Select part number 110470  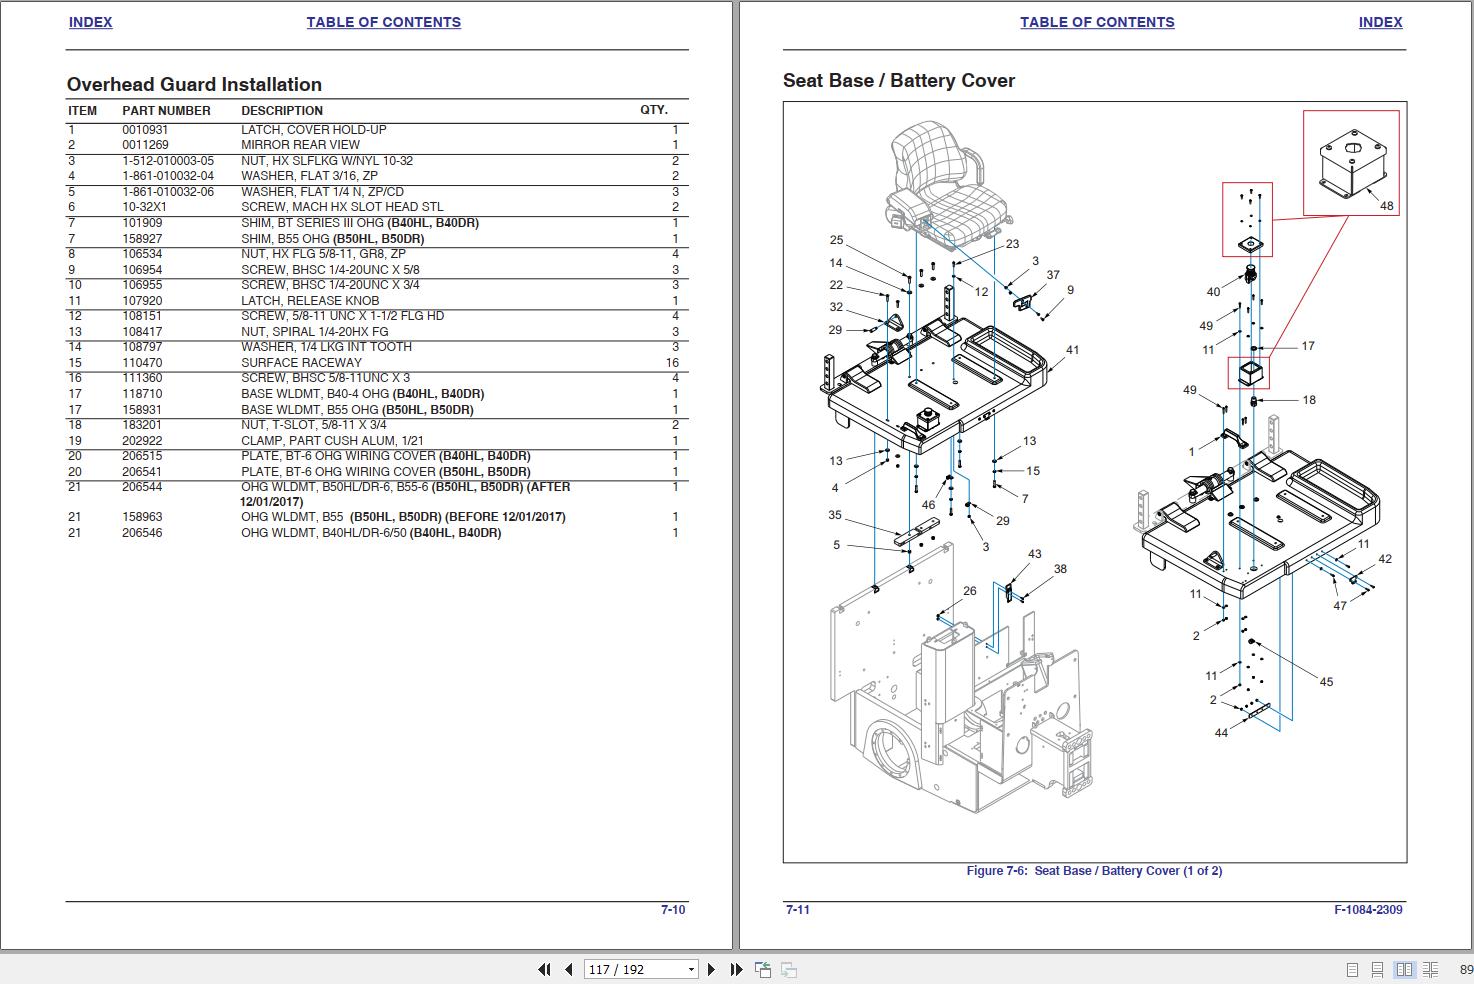pyautogui.click(x=142, y=363)
